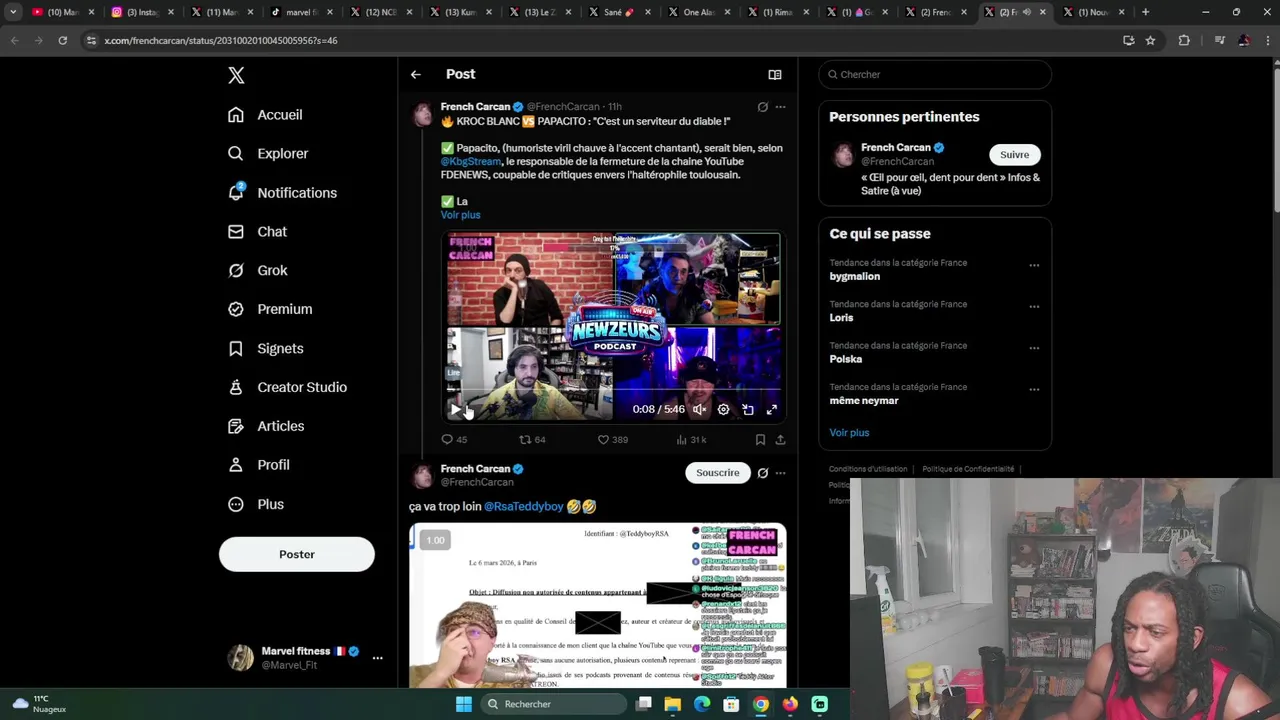Open Microsoft Edge from the taskbar

[x=702, y=705]
